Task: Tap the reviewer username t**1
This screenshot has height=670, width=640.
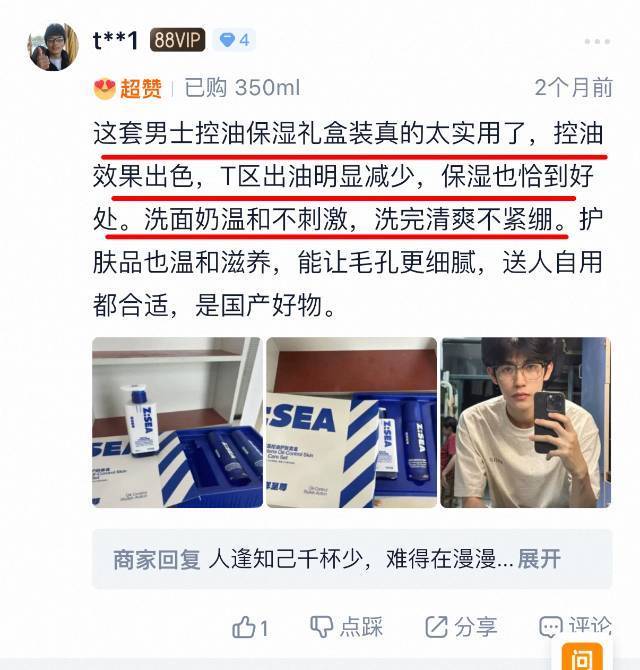Action: coord(115,40)
